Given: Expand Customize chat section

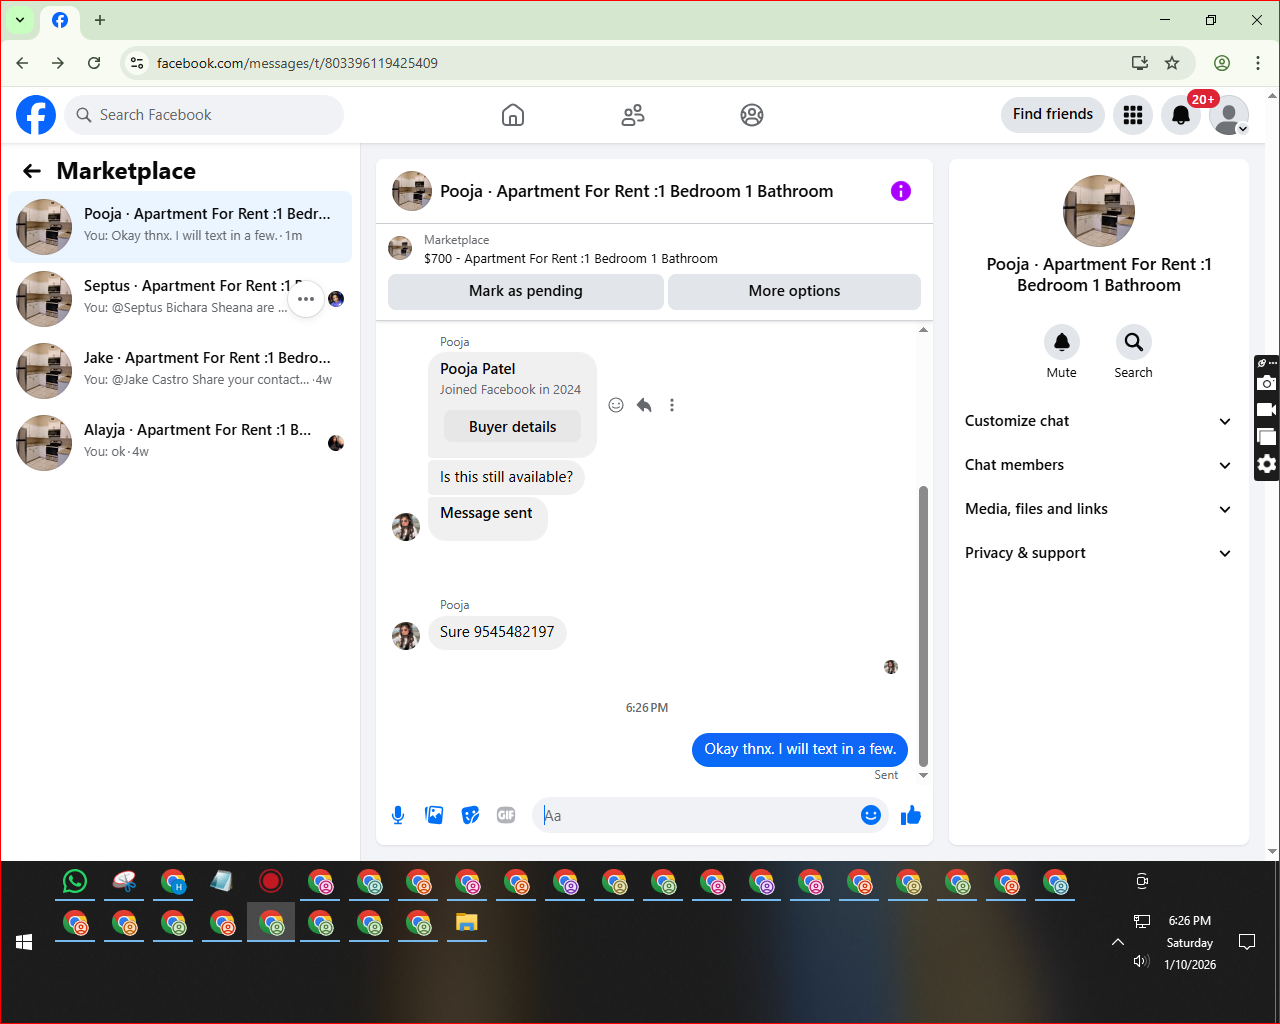Looking at the screenshot, I should coord(1098,421).
